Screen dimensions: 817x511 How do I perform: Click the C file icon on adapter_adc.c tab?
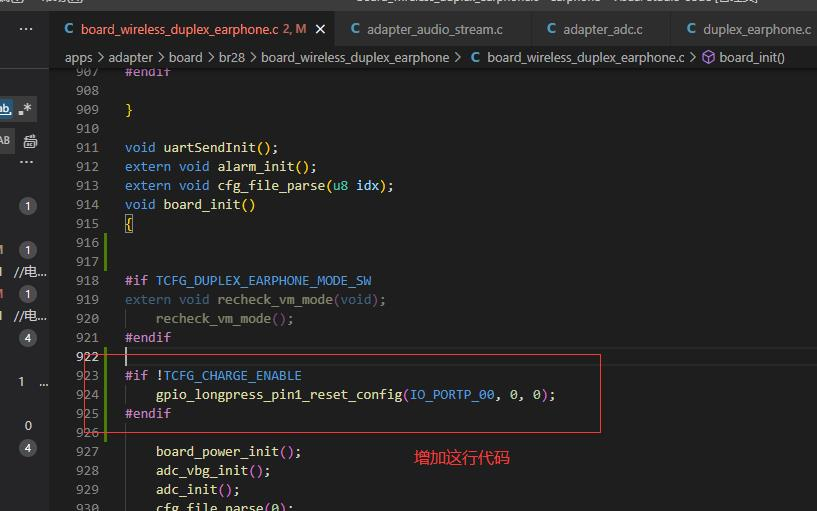551,29
